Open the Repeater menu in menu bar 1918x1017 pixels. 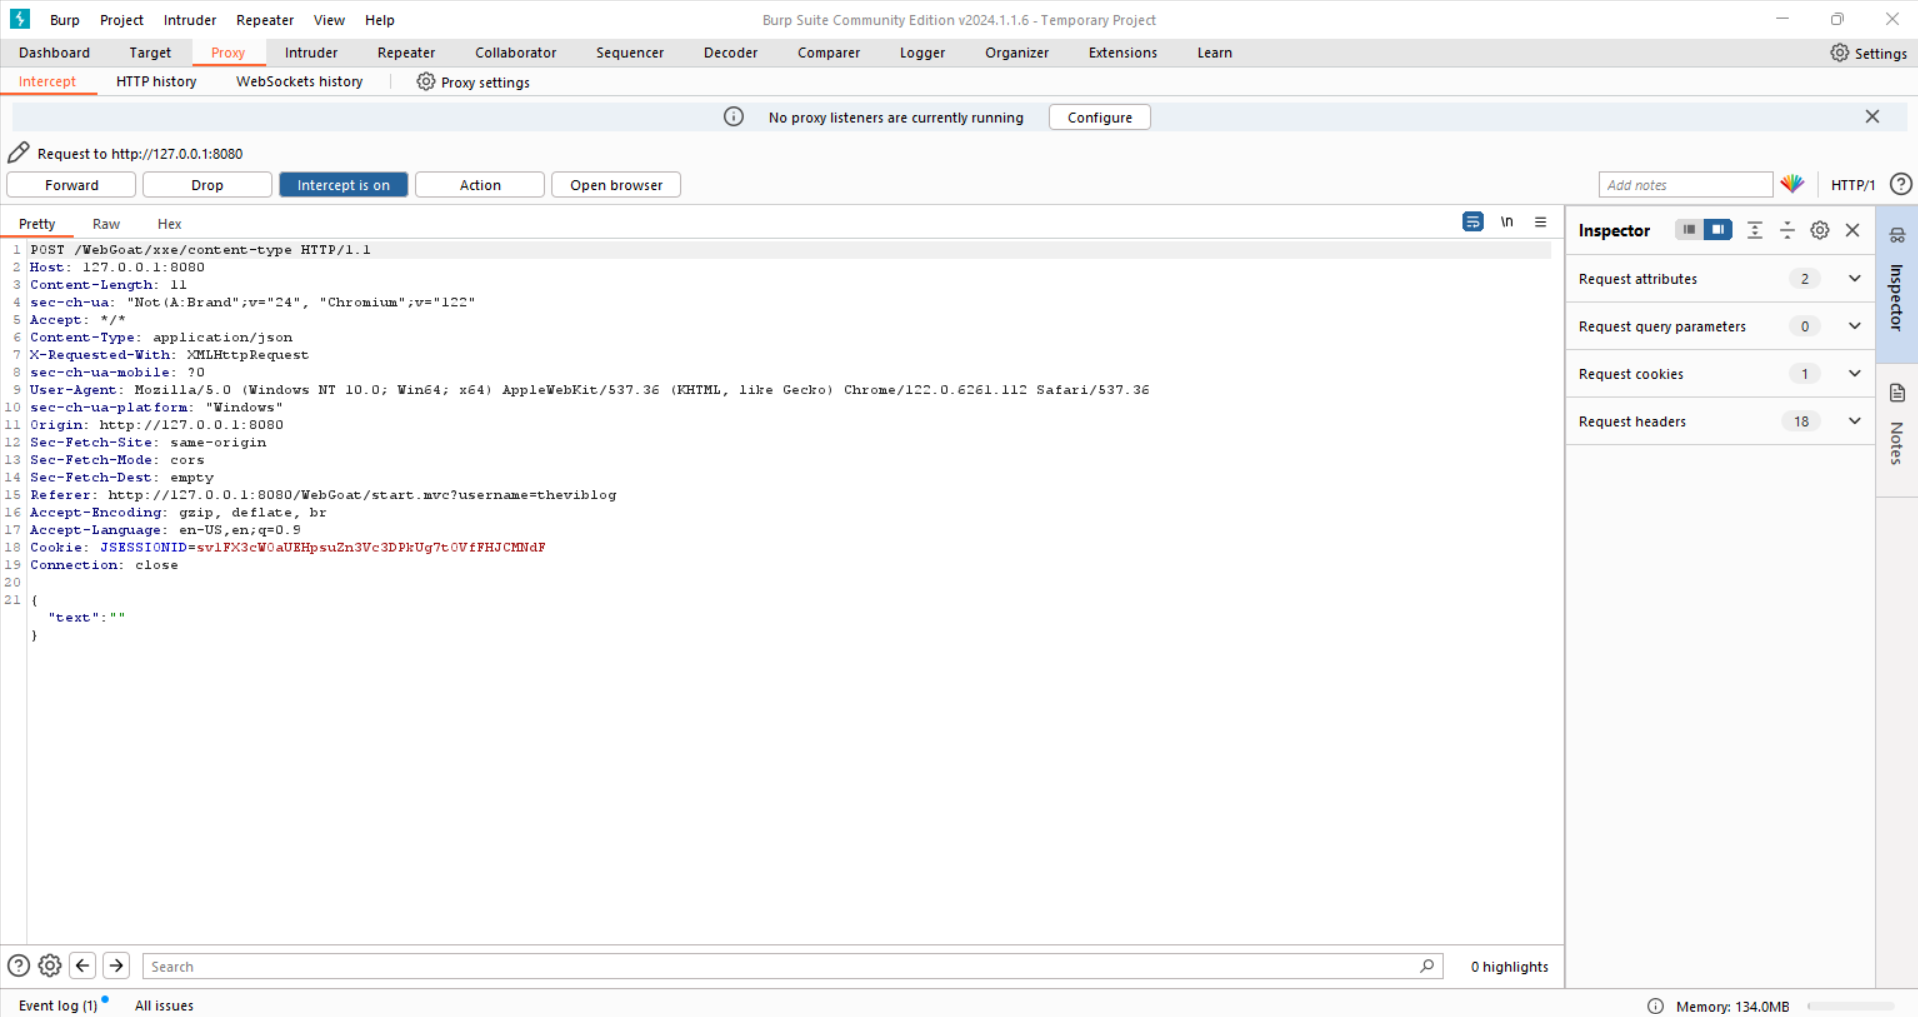click(x=265, y=20)
